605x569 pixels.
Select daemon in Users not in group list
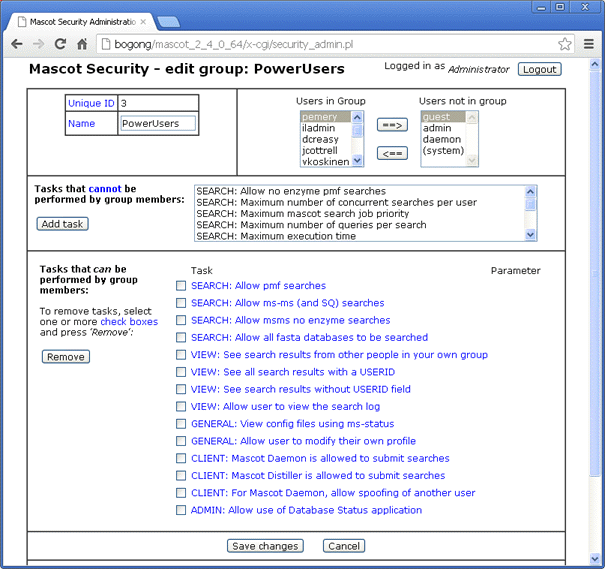pyautogui.click(x=444, y=139)
